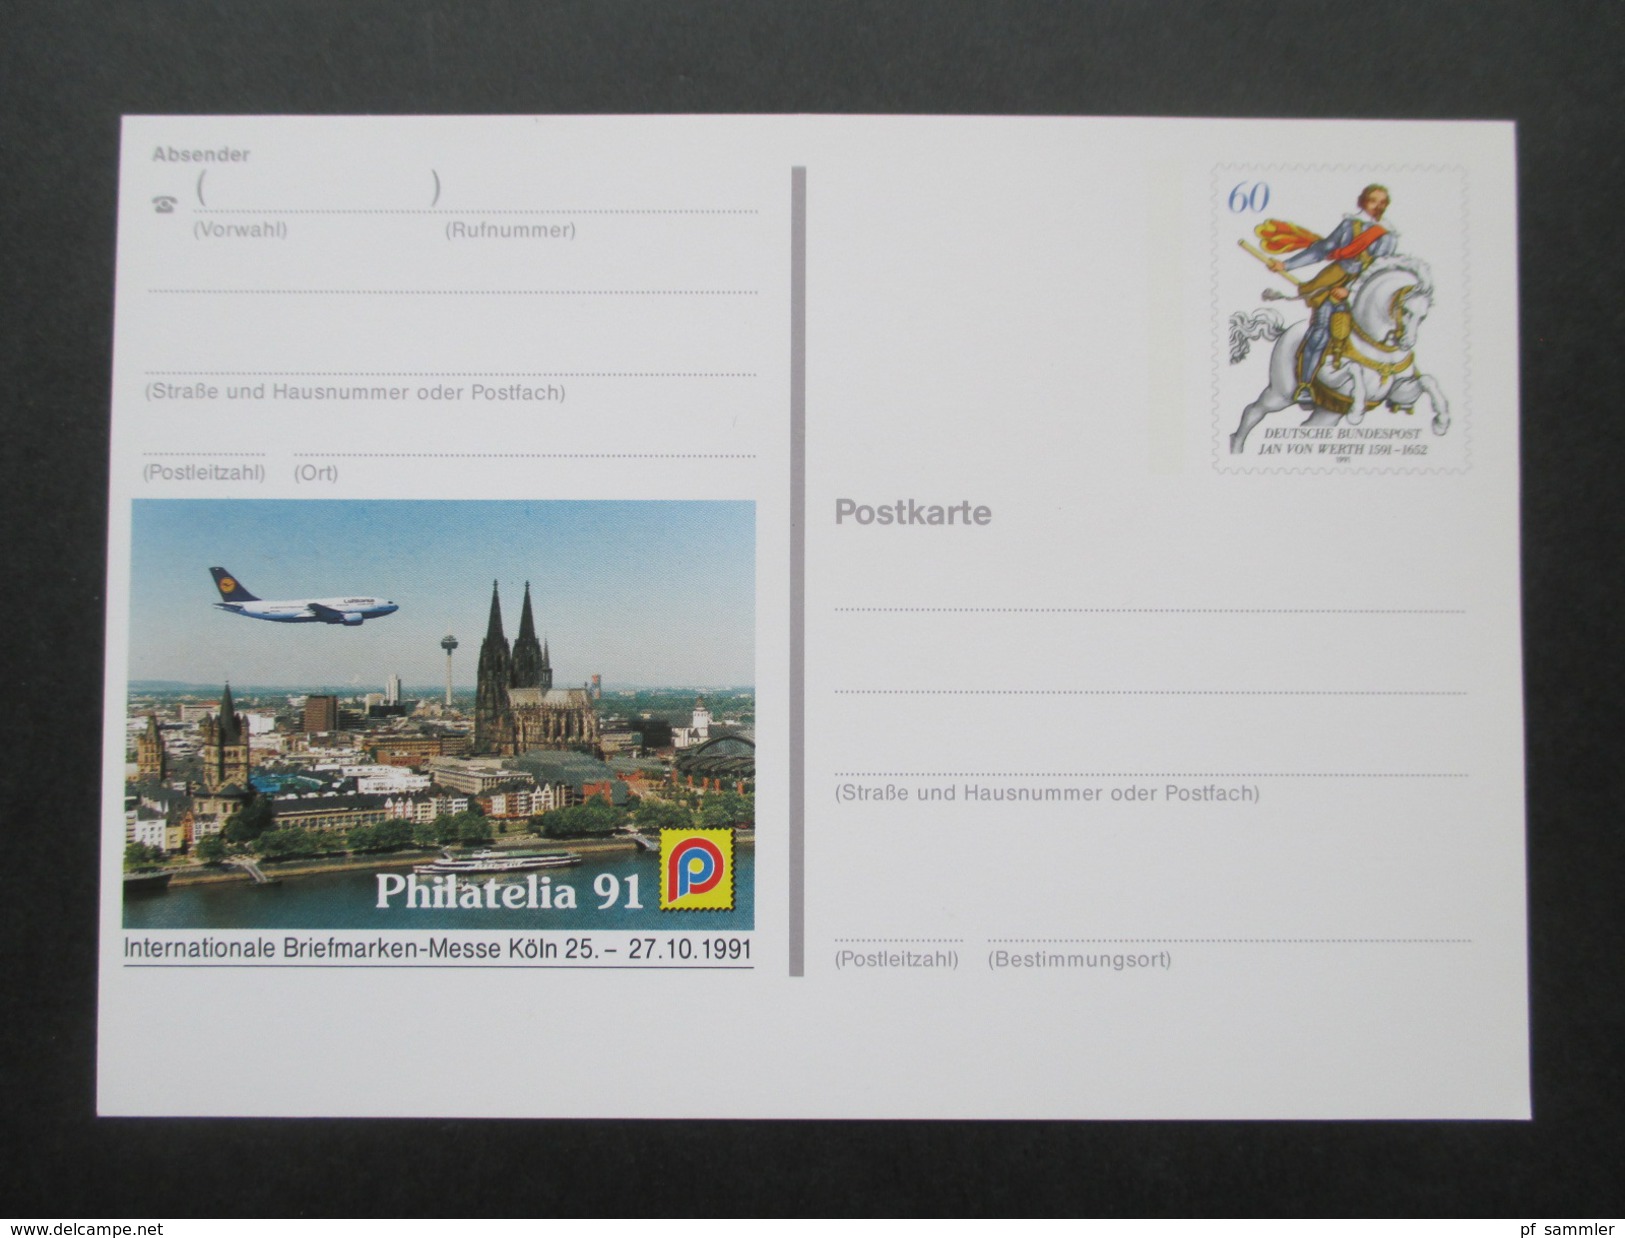The height and width of the screenshot is (1238, 1625).
Task: Click the 'Postkarte' heading
Action: 913,513
